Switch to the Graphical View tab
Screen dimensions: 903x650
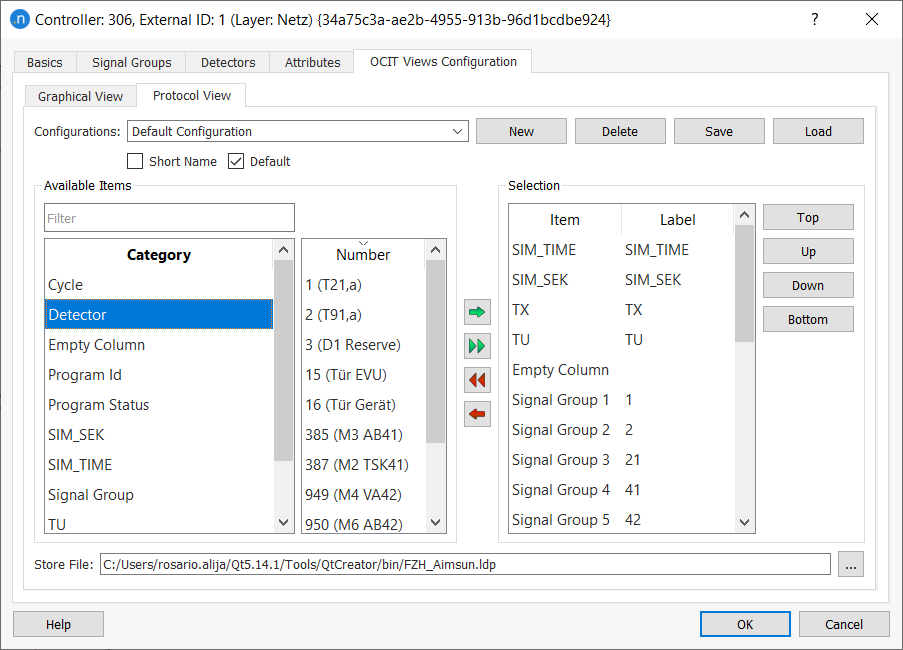80,96
